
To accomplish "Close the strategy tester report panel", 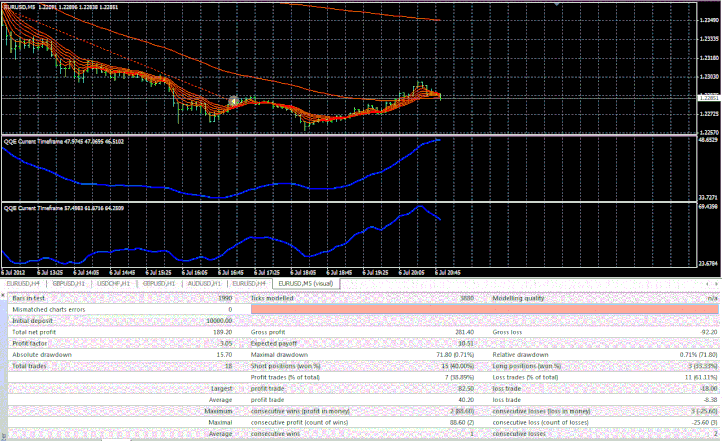I will coord(3,295).
